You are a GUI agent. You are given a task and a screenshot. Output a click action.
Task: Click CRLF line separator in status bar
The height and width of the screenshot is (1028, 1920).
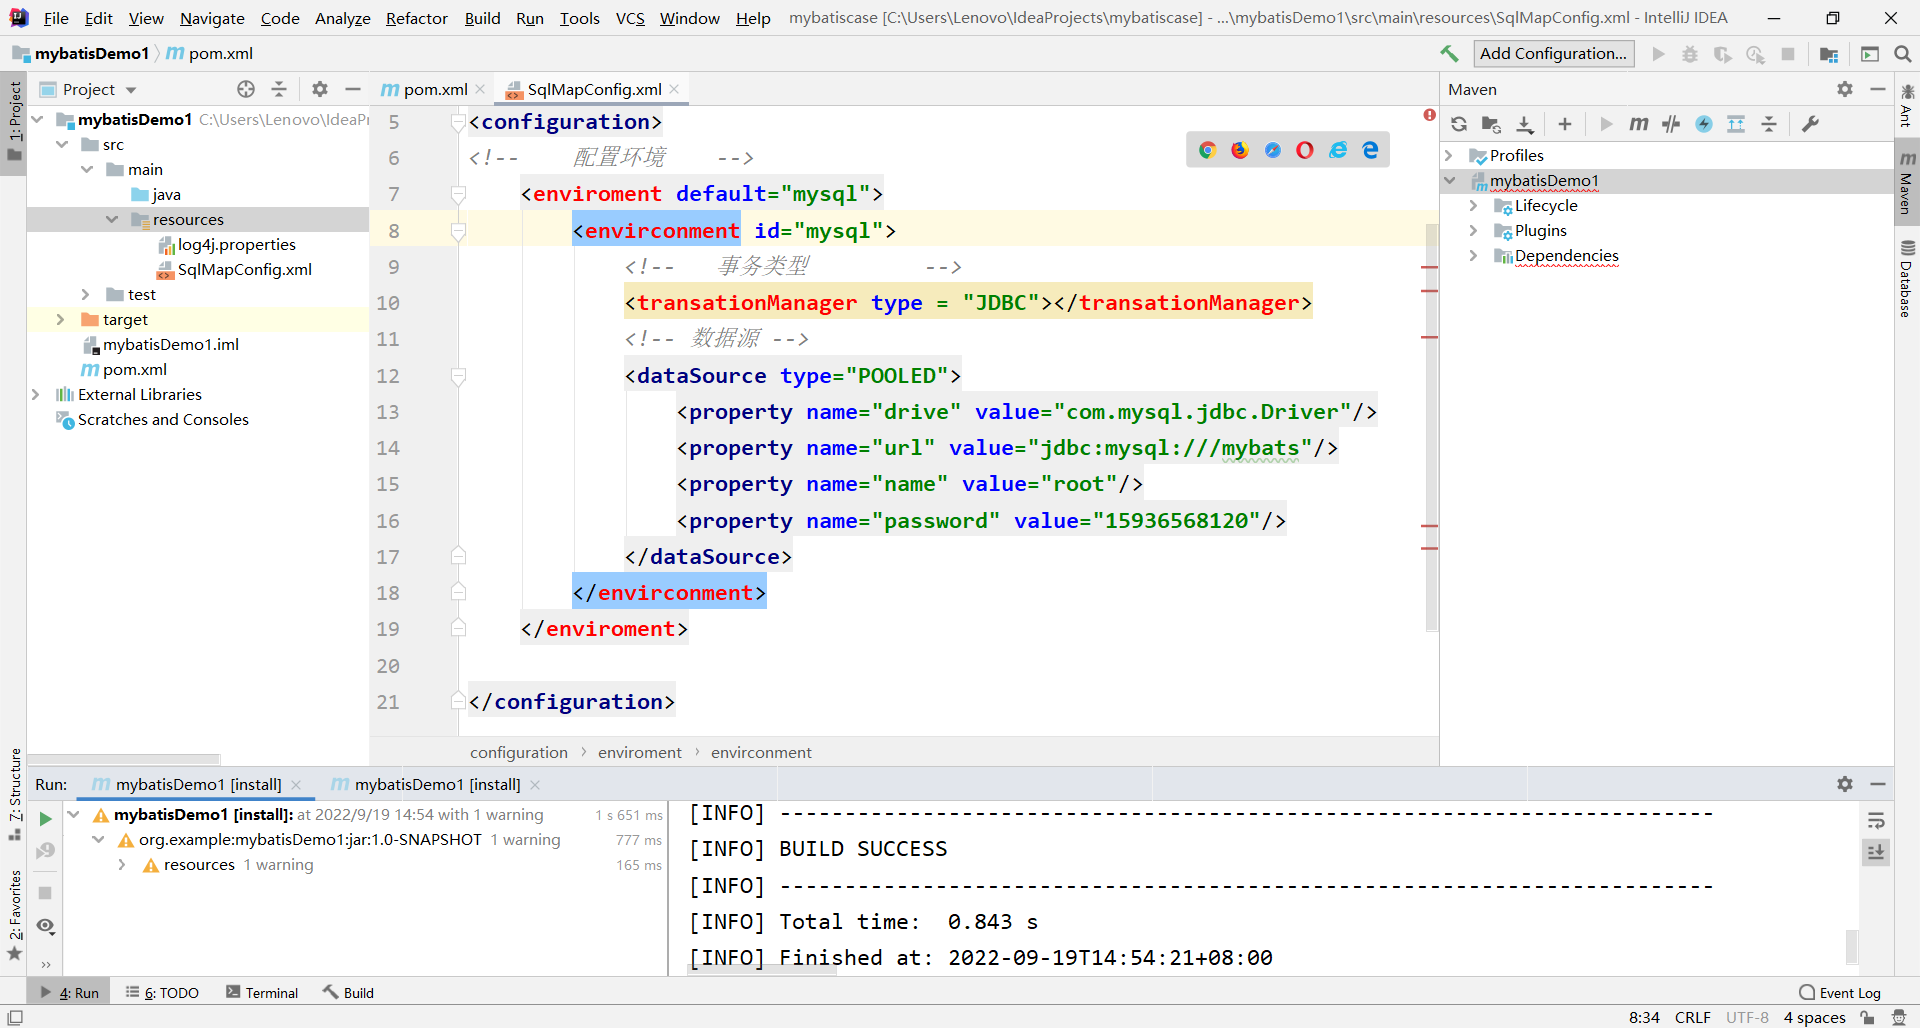click(x=1692, y=1017)
